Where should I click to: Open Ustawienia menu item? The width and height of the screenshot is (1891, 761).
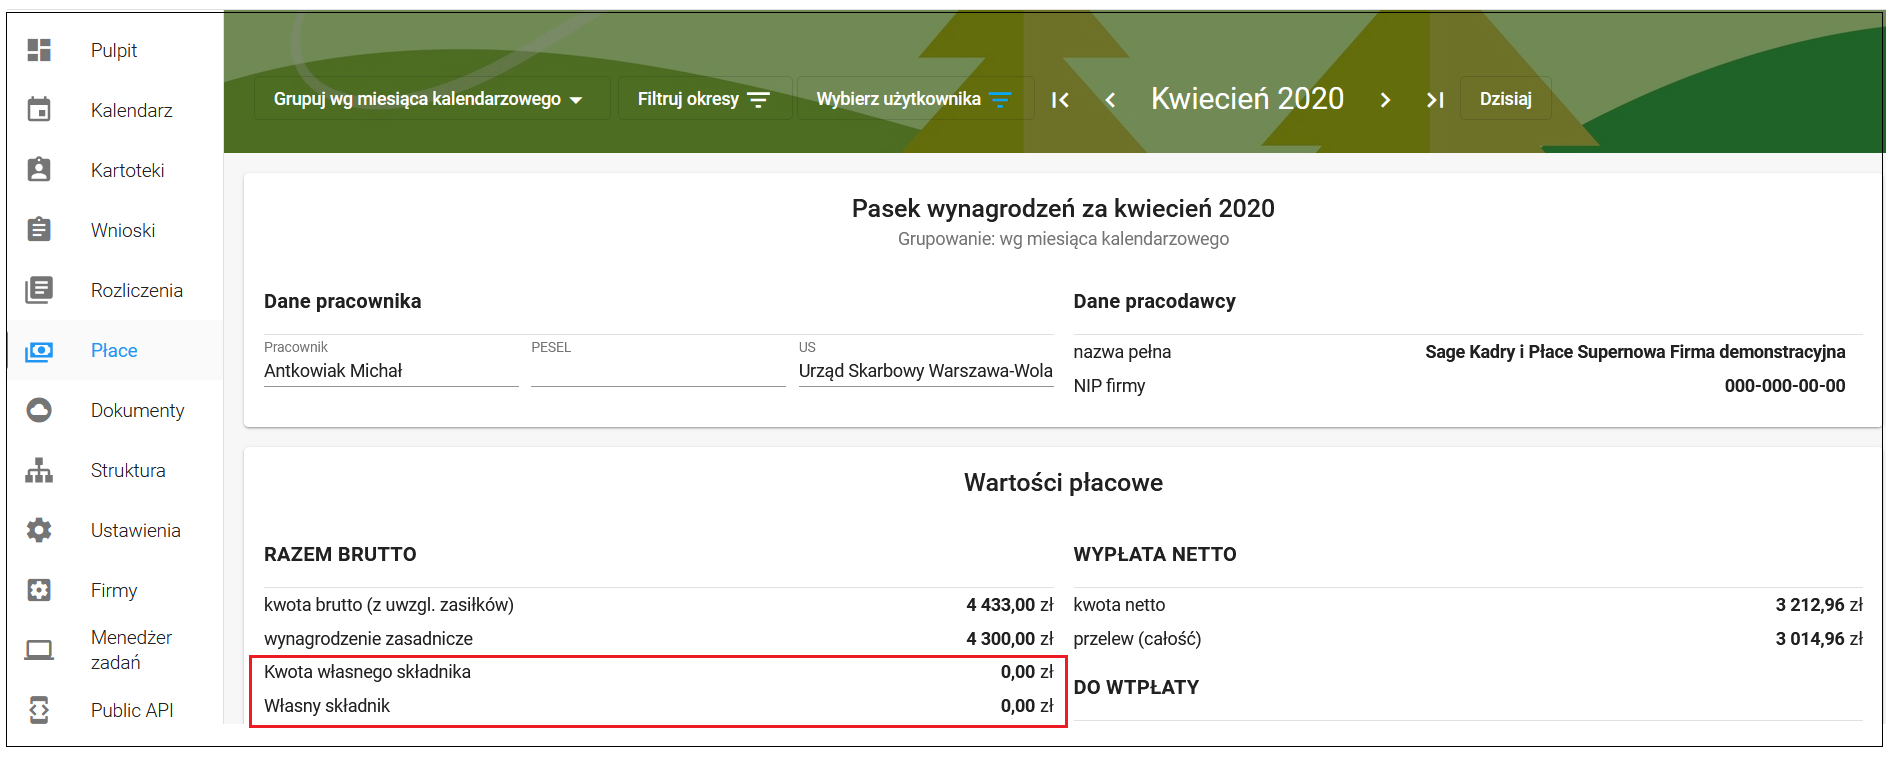click(x=114, y=530)
